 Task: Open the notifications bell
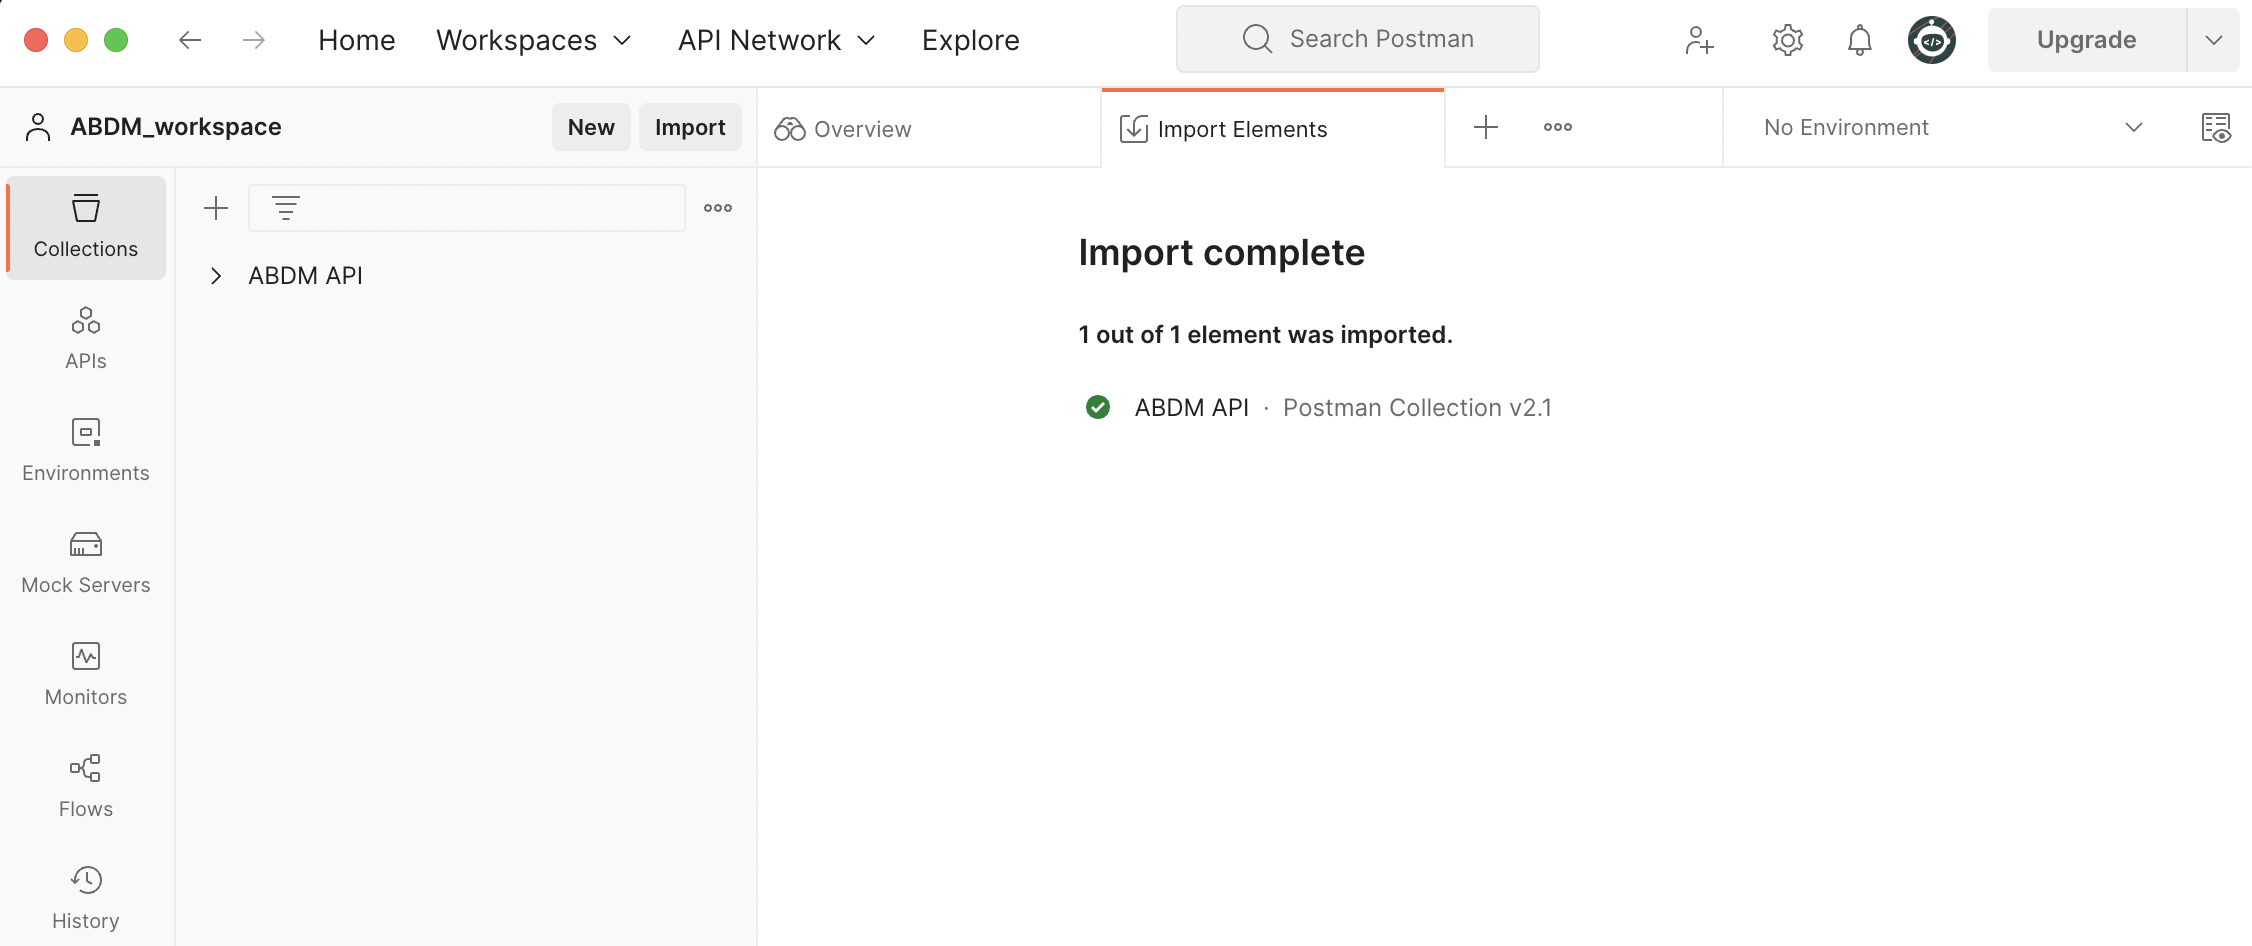pos(1859,40)
